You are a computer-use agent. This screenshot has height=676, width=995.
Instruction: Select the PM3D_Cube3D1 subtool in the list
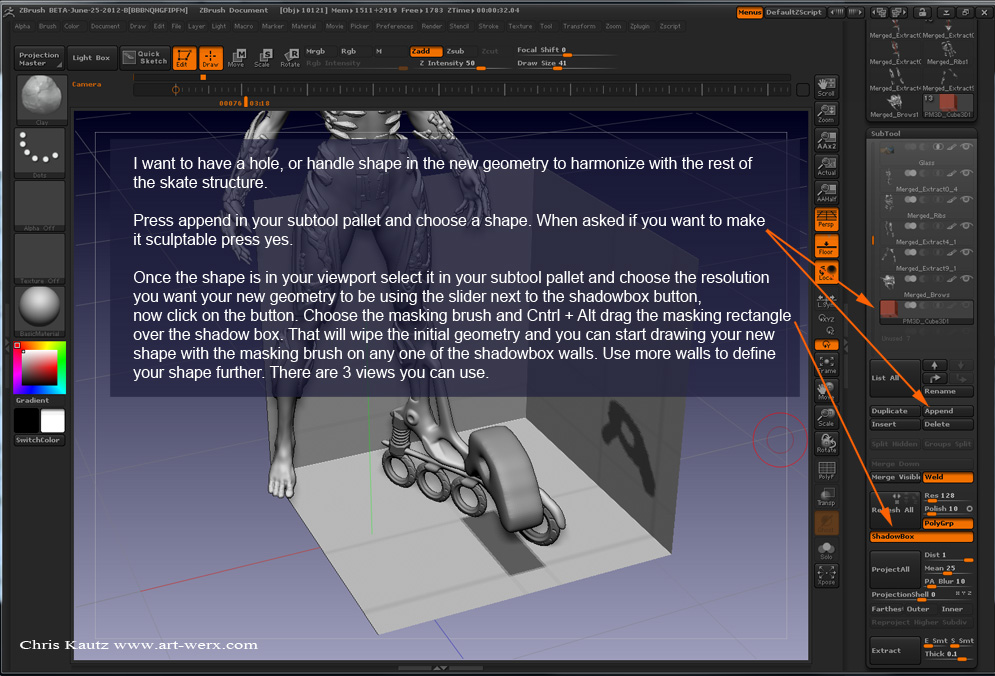[x=926, y=312]
